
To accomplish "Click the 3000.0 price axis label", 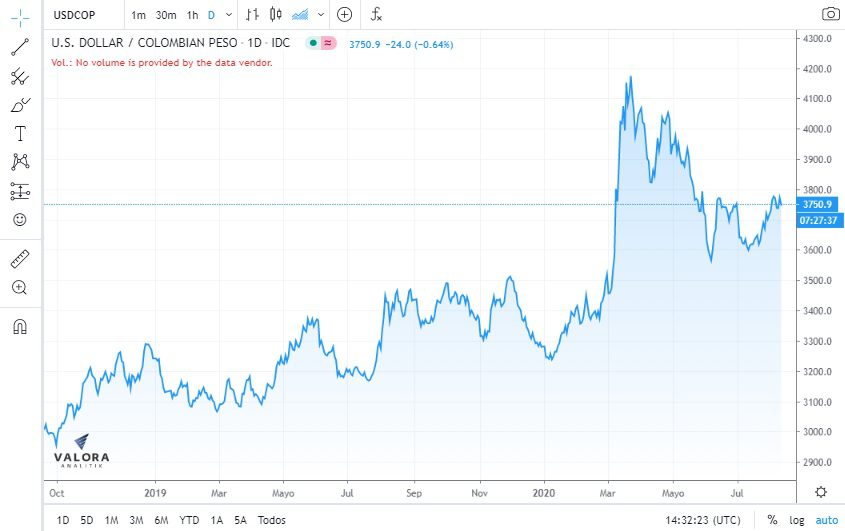I will point(818,432).
